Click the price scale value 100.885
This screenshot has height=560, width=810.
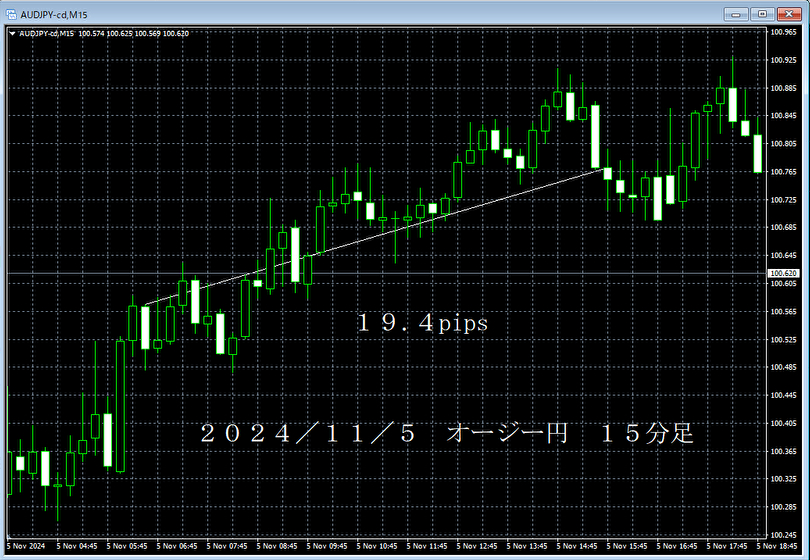coord(783,88)
